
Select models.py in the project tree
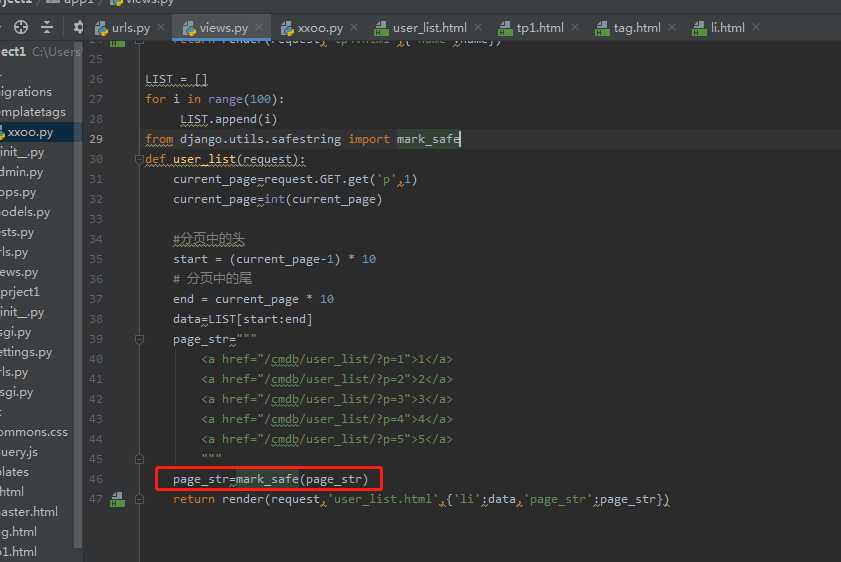tap(25, 212)
